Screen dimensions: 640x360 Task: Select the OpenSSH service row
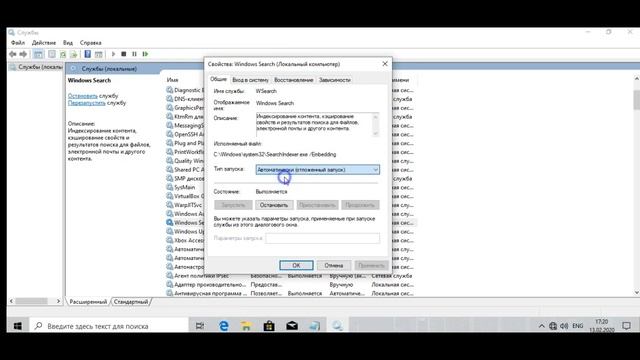coord(185,134)
